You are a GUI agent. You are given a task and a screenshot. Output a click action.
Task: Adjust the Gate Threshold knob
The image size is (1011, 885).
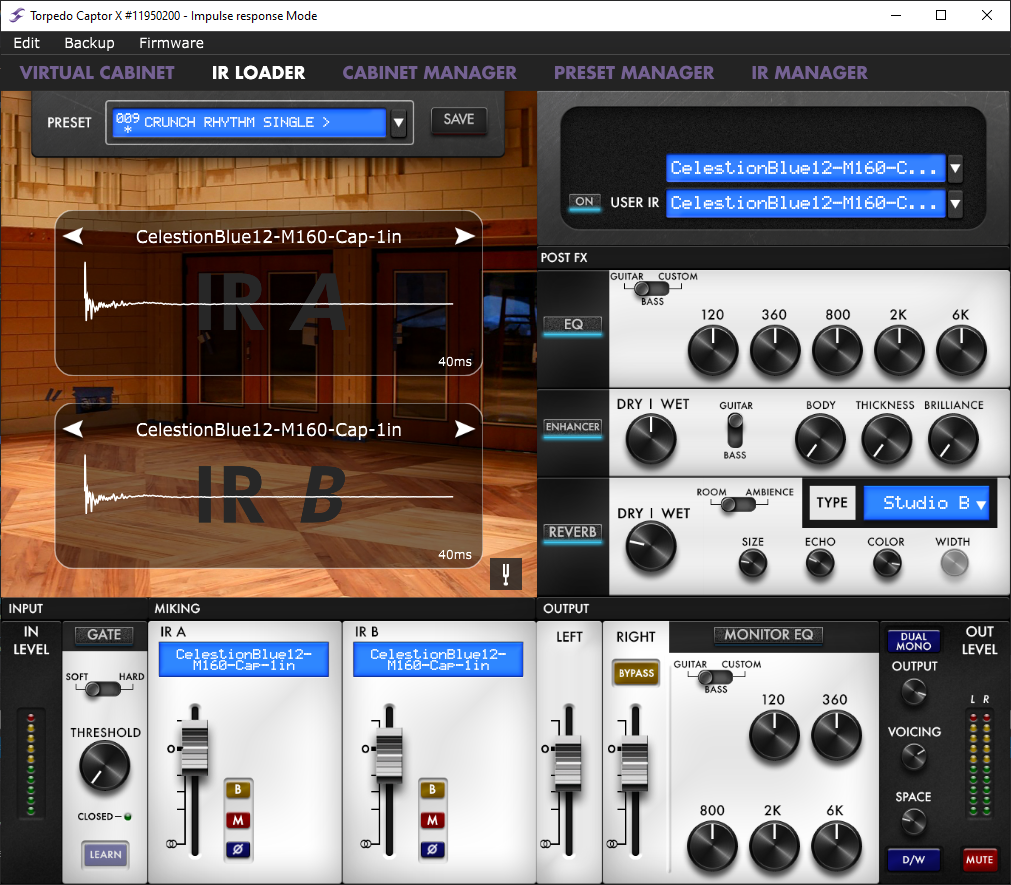104,766
